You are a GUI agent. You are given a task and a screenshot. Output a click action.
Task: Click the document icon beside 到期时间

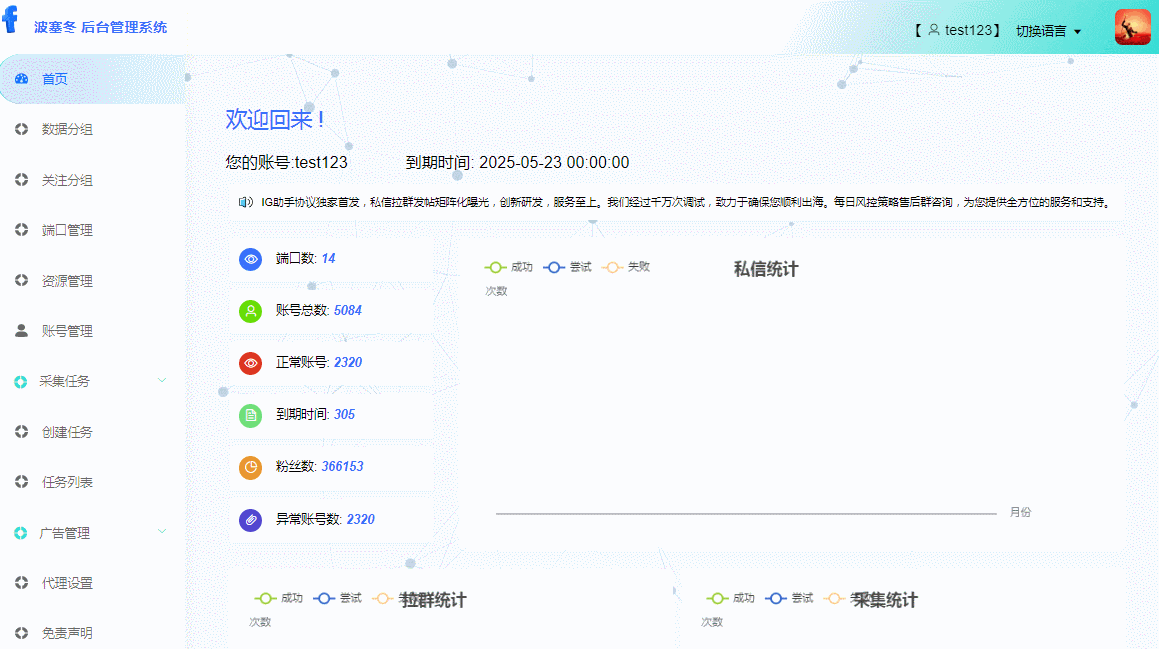pyautogui.click(x=250, y=415)
